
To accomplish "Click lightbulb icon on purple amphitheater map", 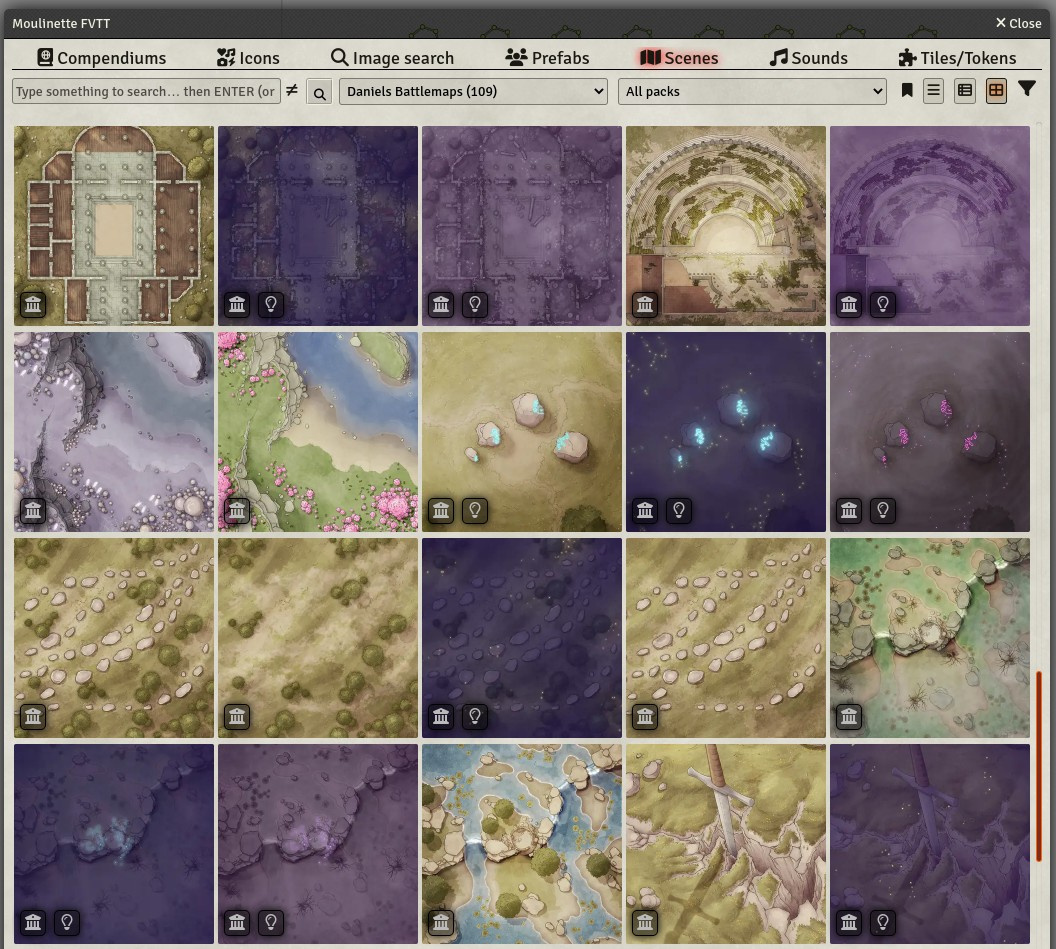I will tap(883, 304).
